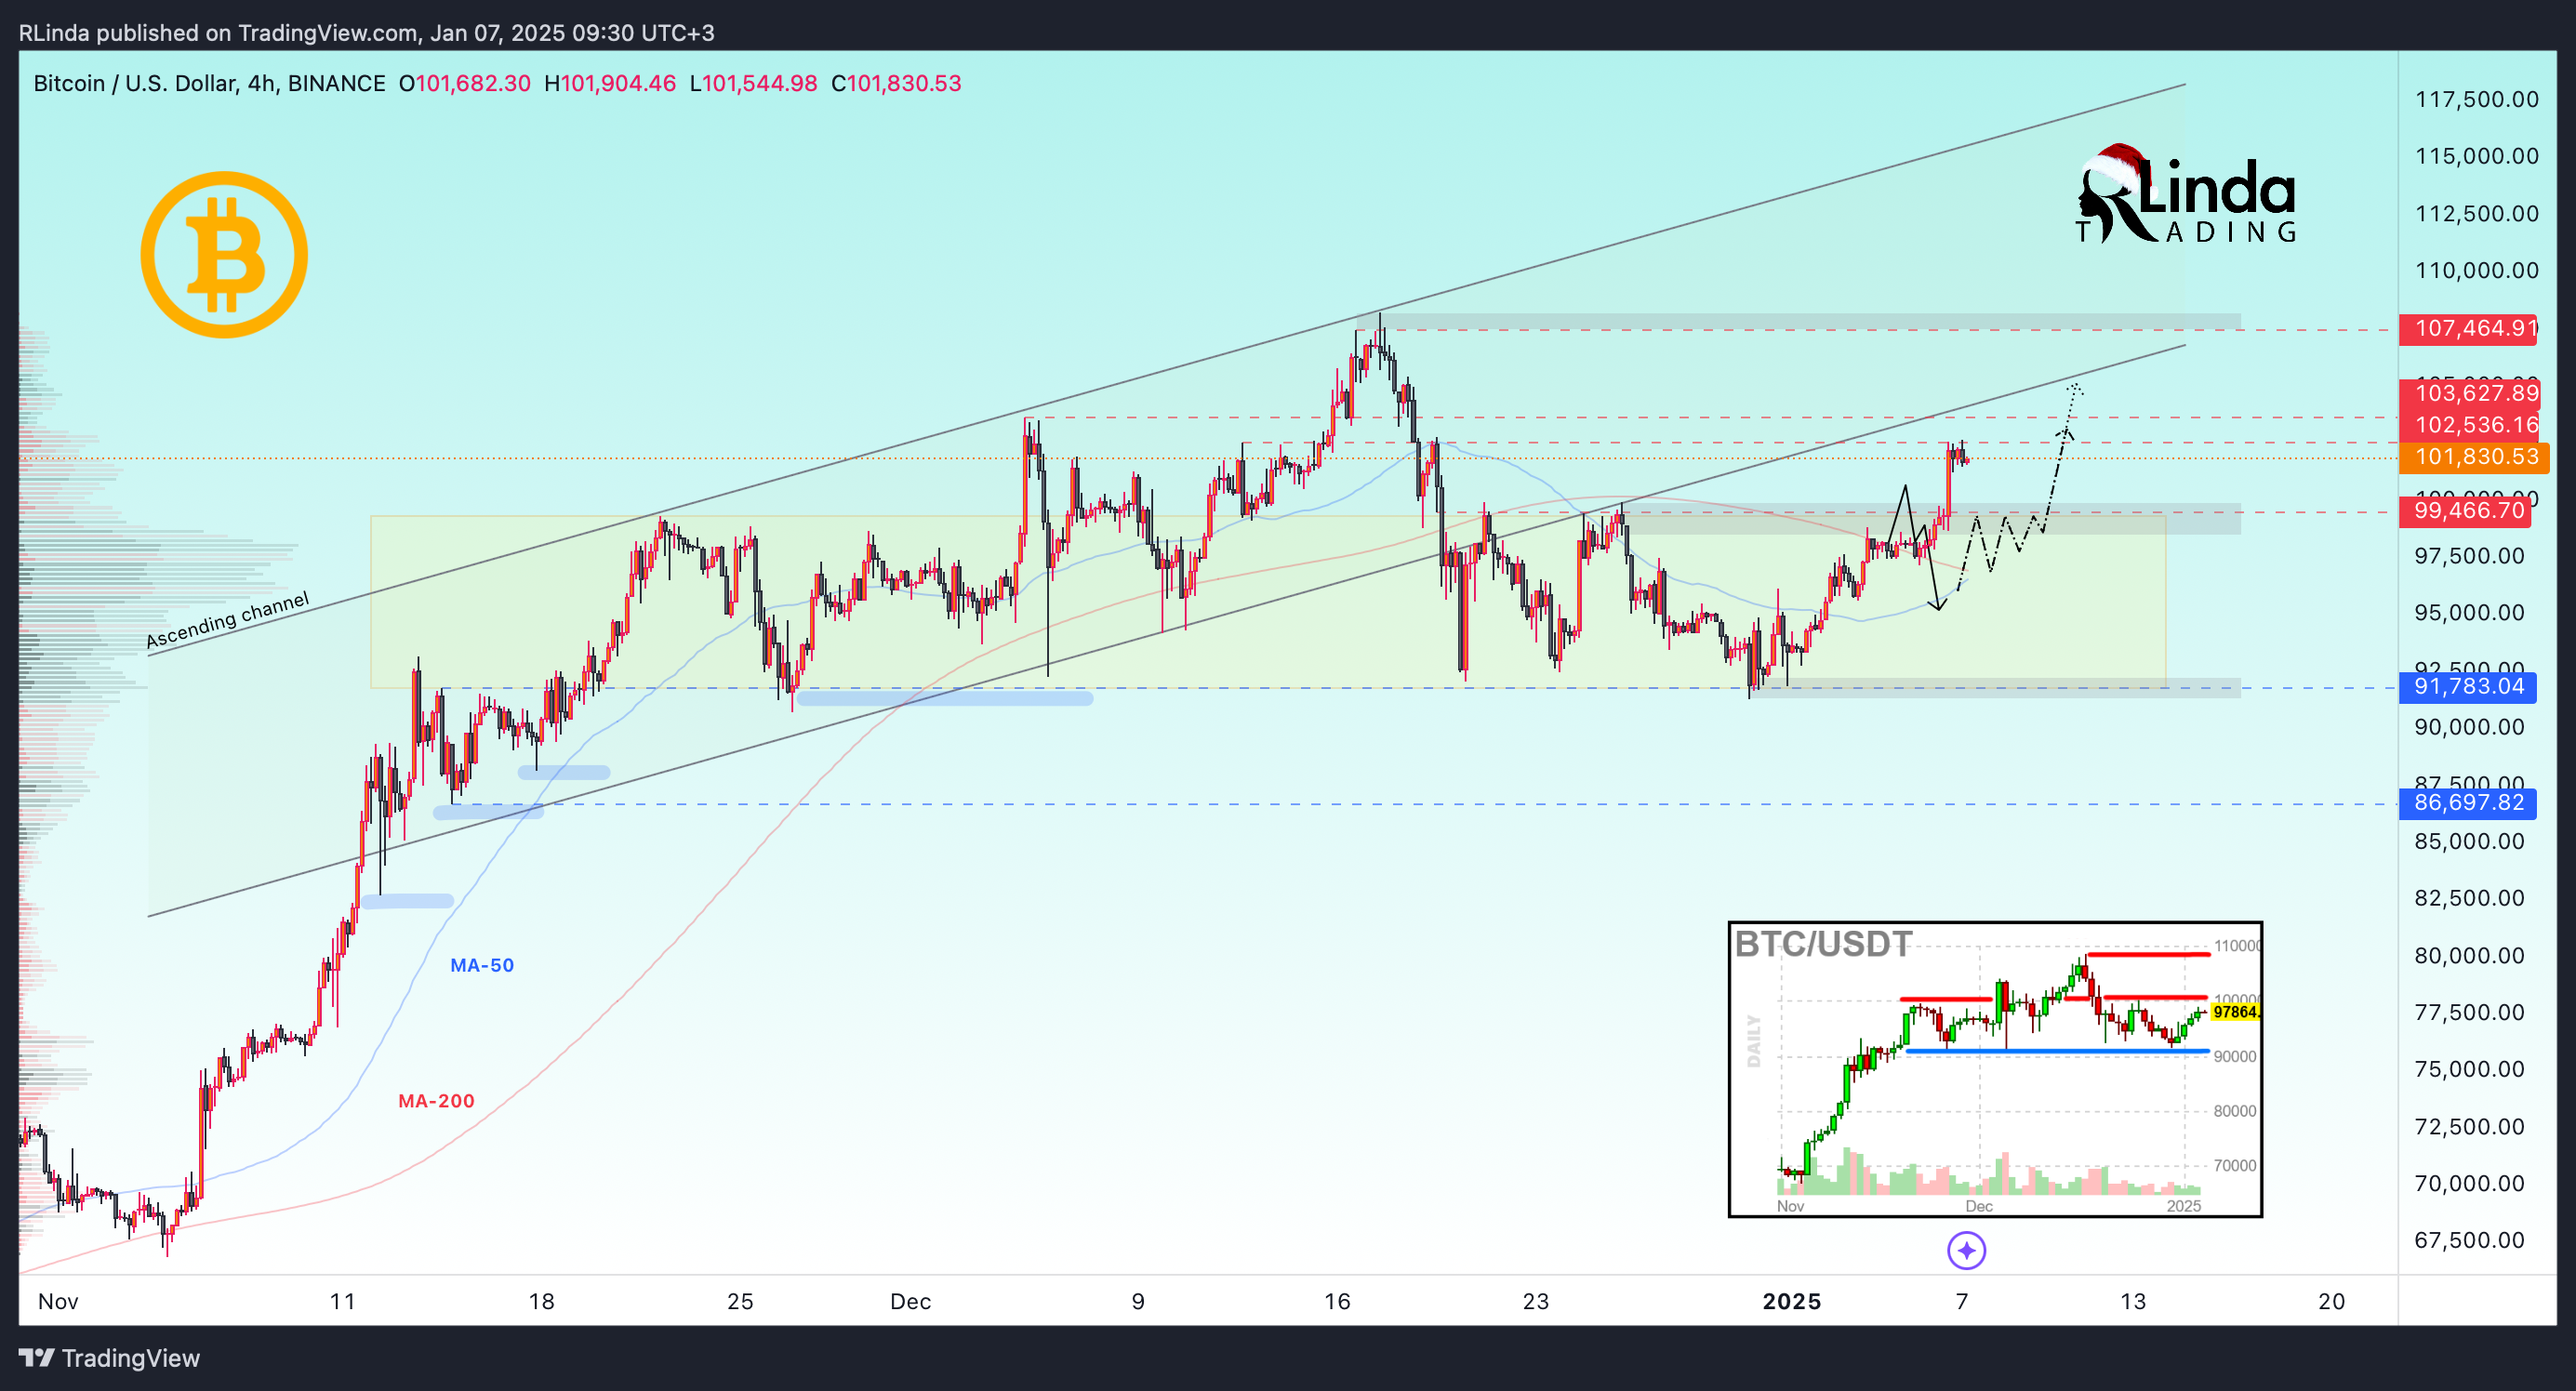Click the 85,000.00 price axis value

tap(2470, 841)
